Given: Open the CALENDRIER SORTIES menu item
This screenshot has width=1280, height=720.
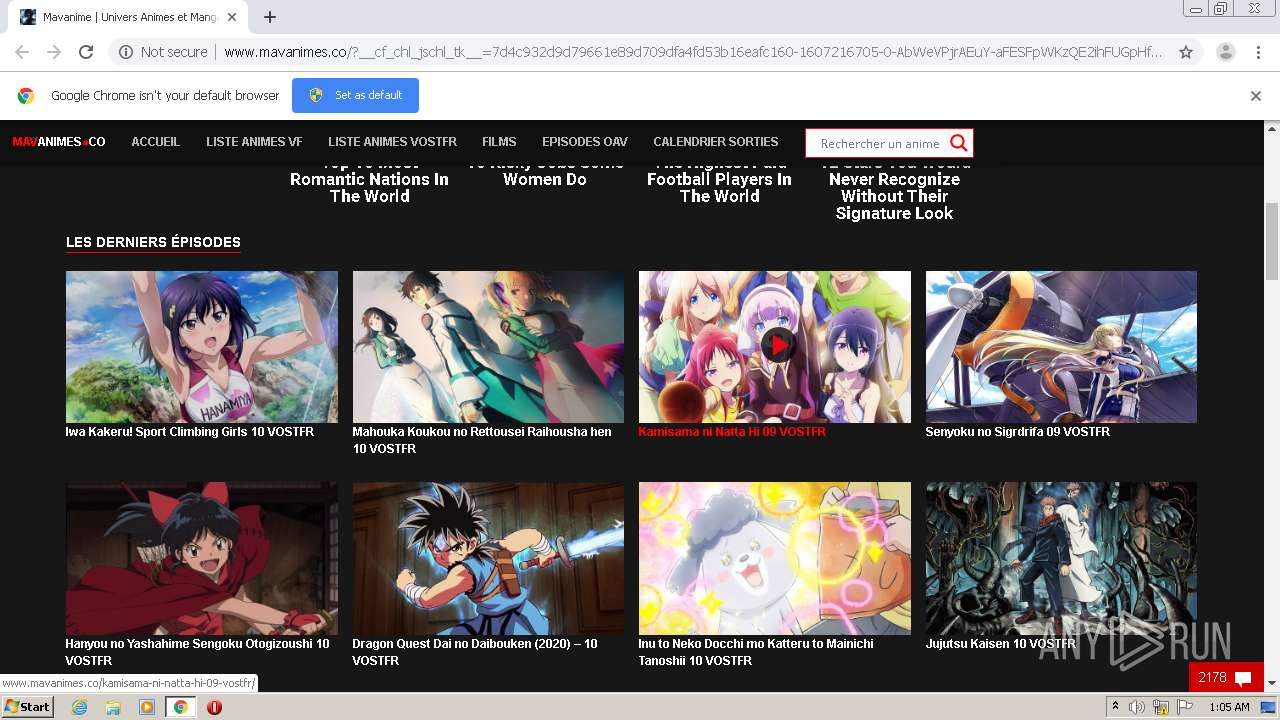Looking at the screenshot, I should click(x=716, y=142).
